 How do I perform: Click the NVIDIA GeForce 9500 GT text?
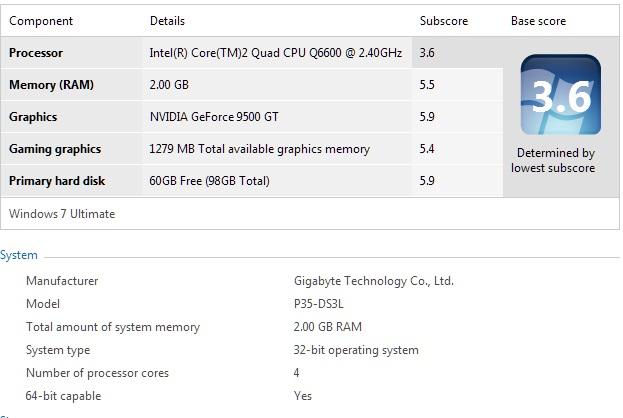[214, 117]
